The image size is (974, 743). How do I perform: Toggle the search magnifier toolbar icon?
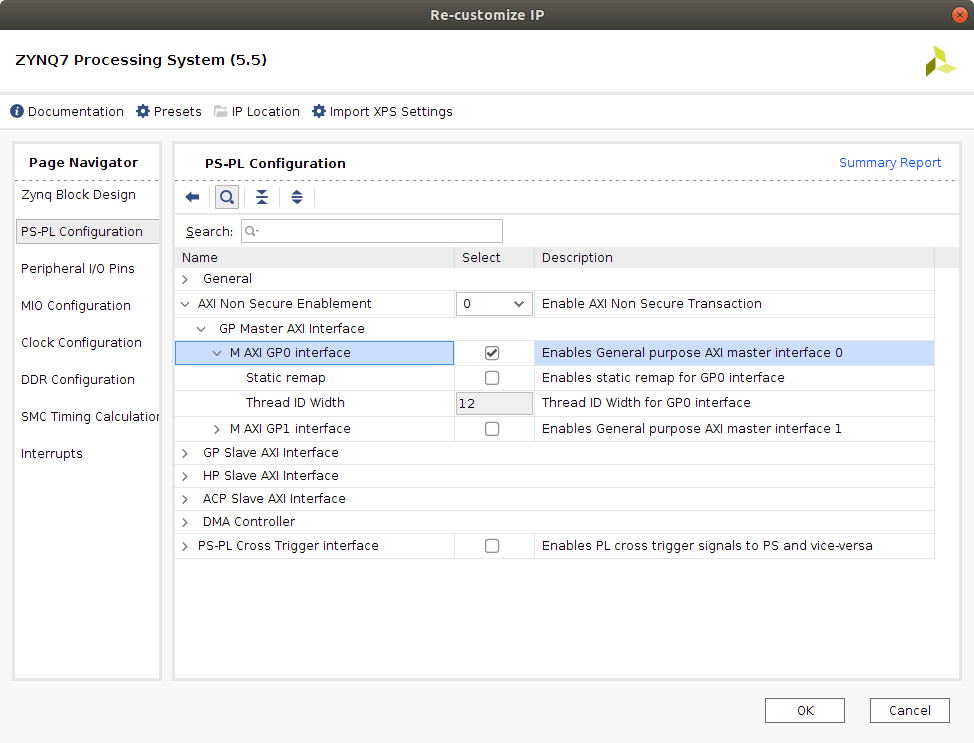pos(227,198)
